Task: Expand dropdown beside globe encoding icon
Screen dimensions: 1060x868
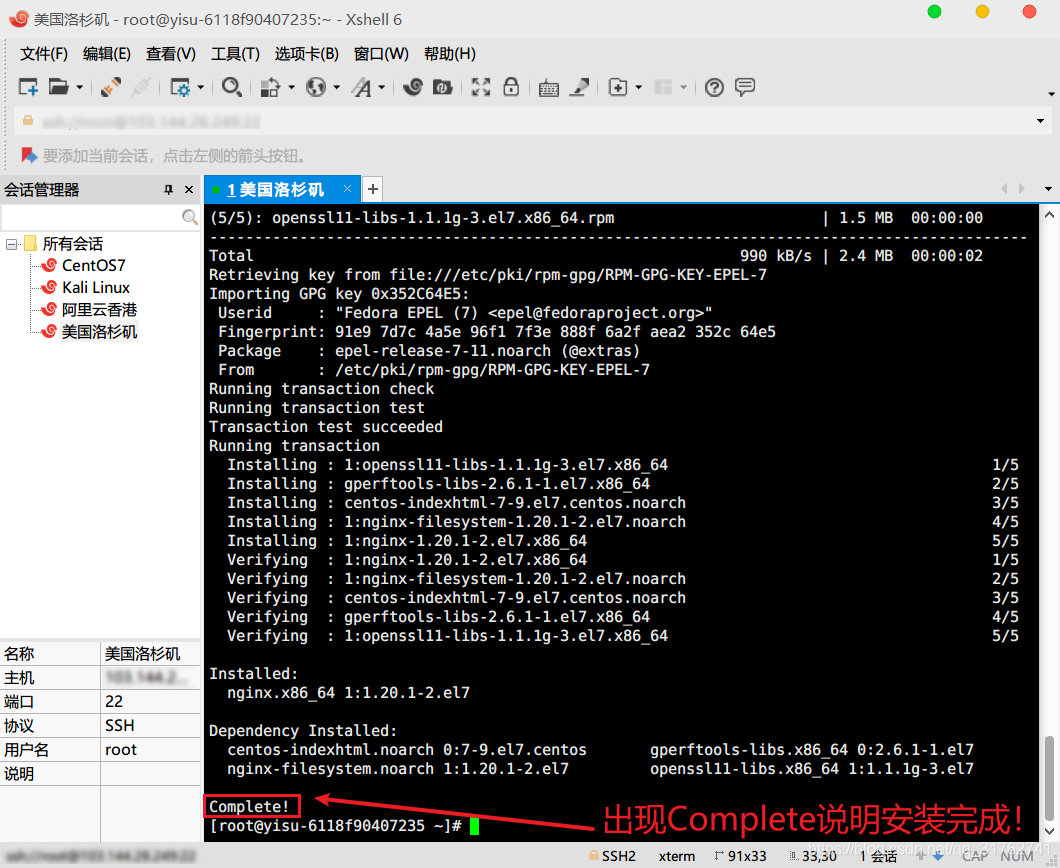Action: [x=336, y=87]
